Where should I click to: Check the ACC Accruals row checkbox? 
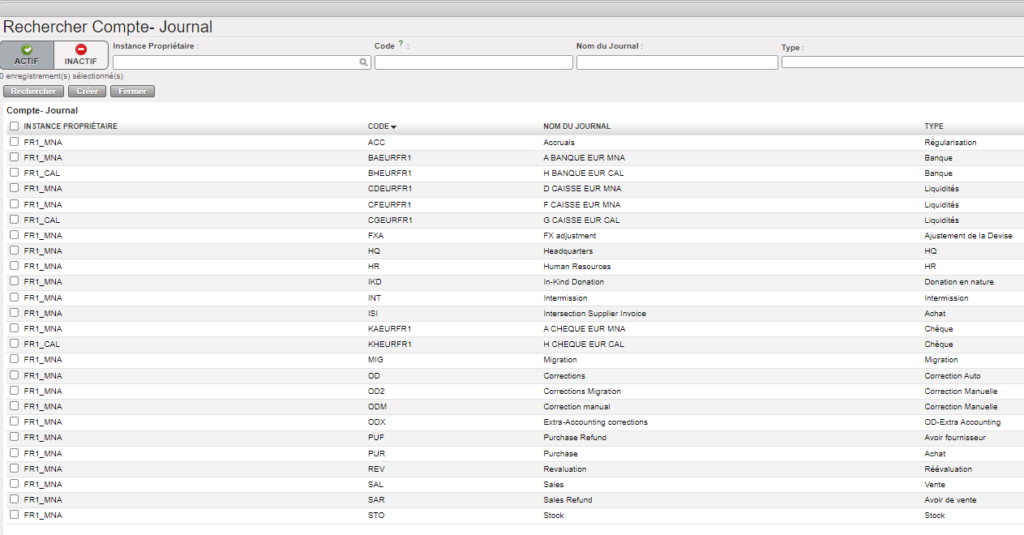[14, 142]
